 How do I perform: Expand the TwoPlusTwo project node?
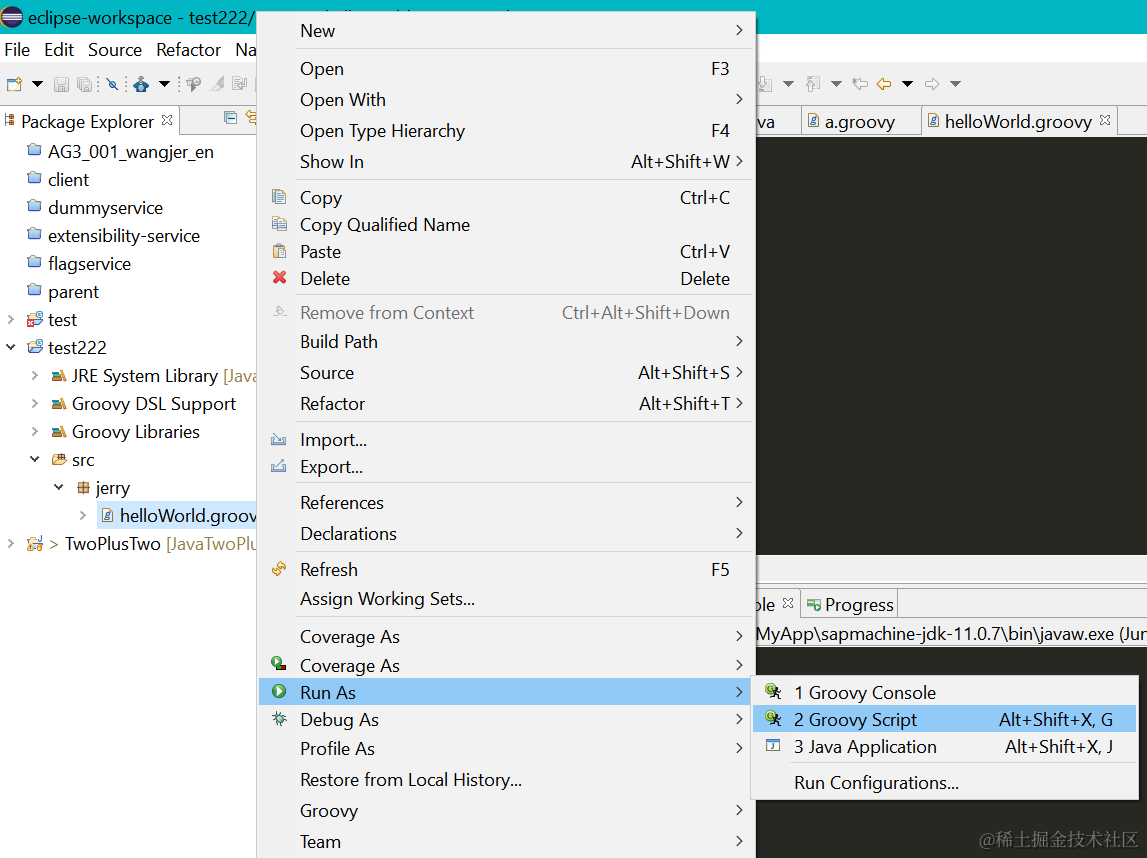11,543
